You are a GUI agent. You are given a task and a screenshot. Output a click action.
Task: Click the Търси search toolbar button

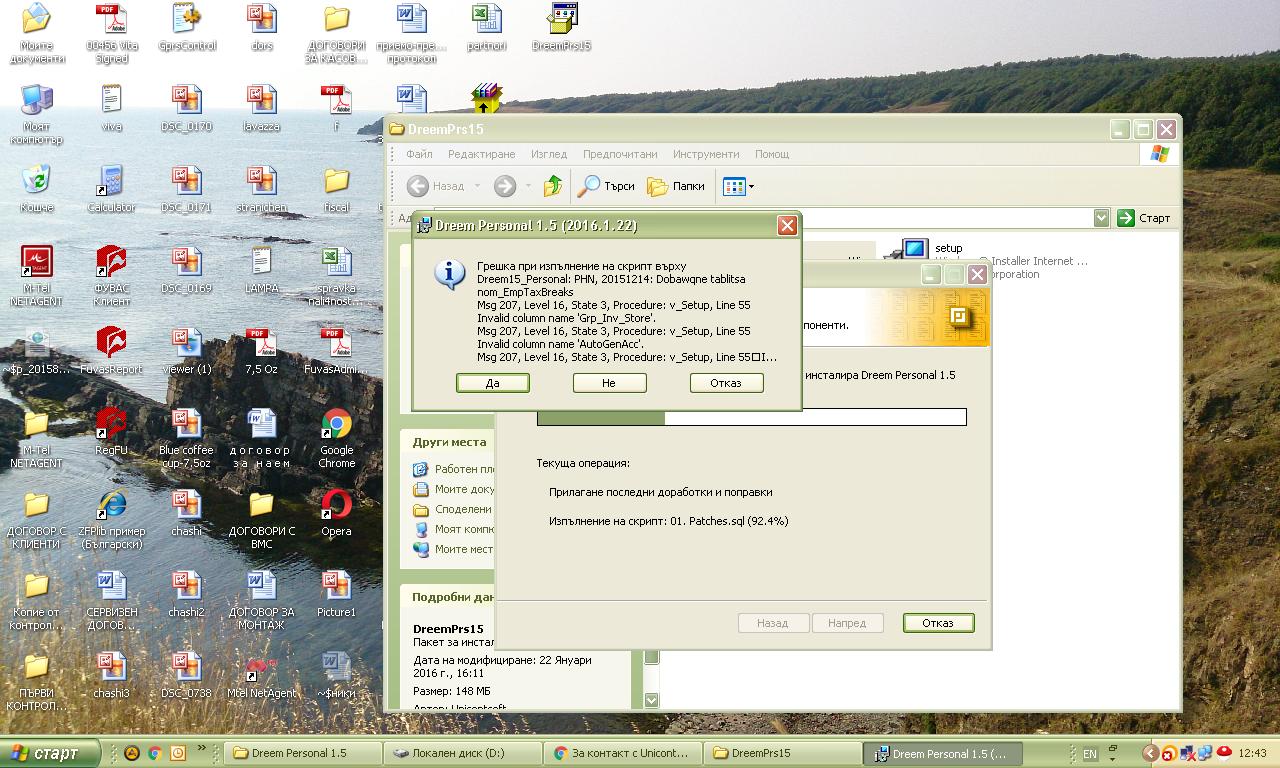click(x=607, y=186)
